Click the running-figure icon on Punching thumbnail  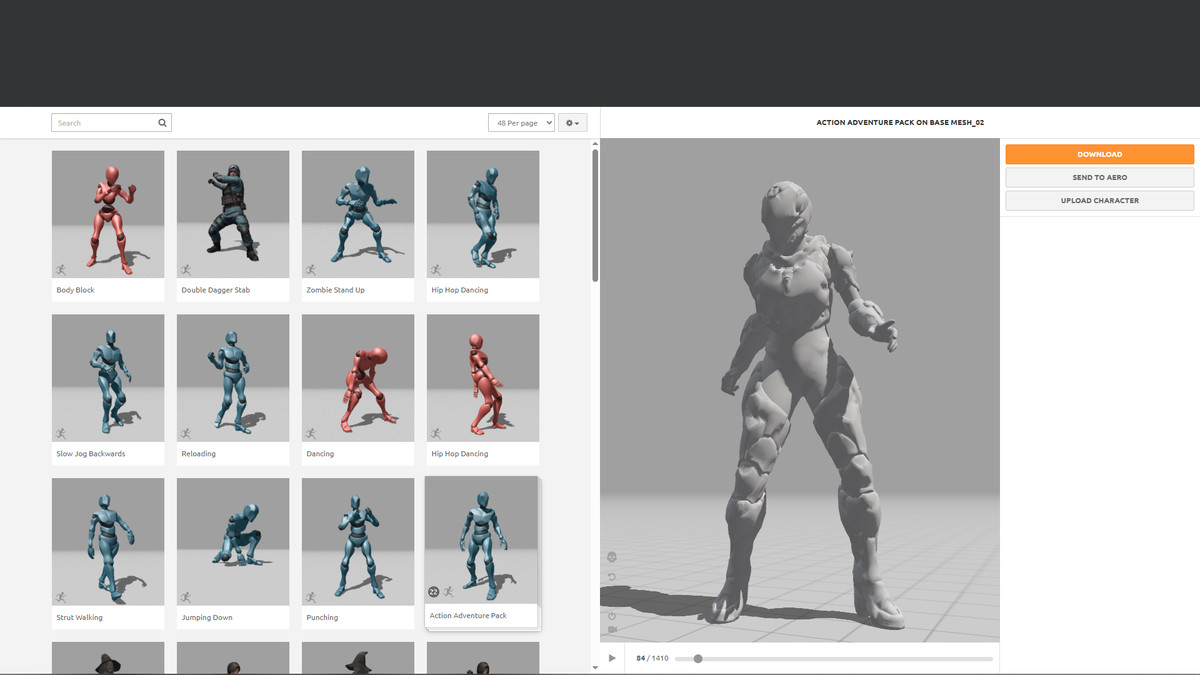(x=311, y=597)
